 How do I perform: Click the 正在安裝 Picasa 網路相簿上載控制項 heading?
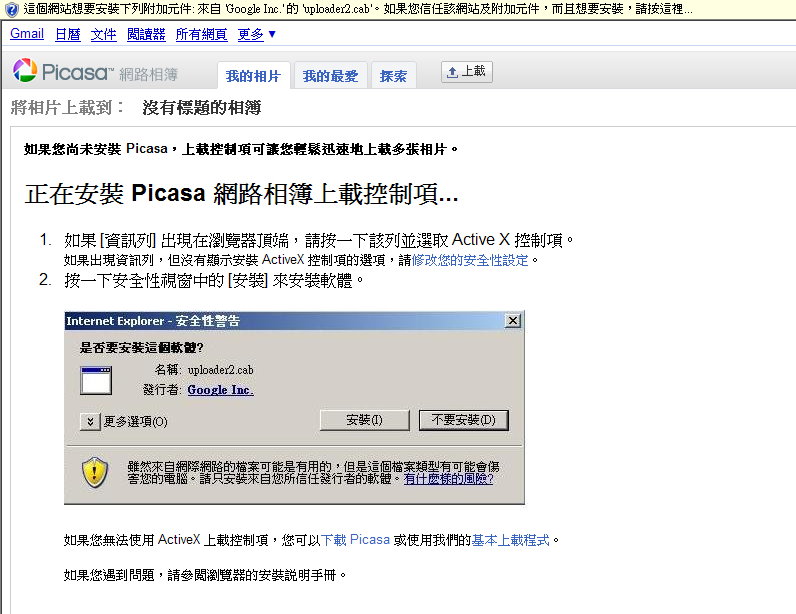[x=242, y=193]
